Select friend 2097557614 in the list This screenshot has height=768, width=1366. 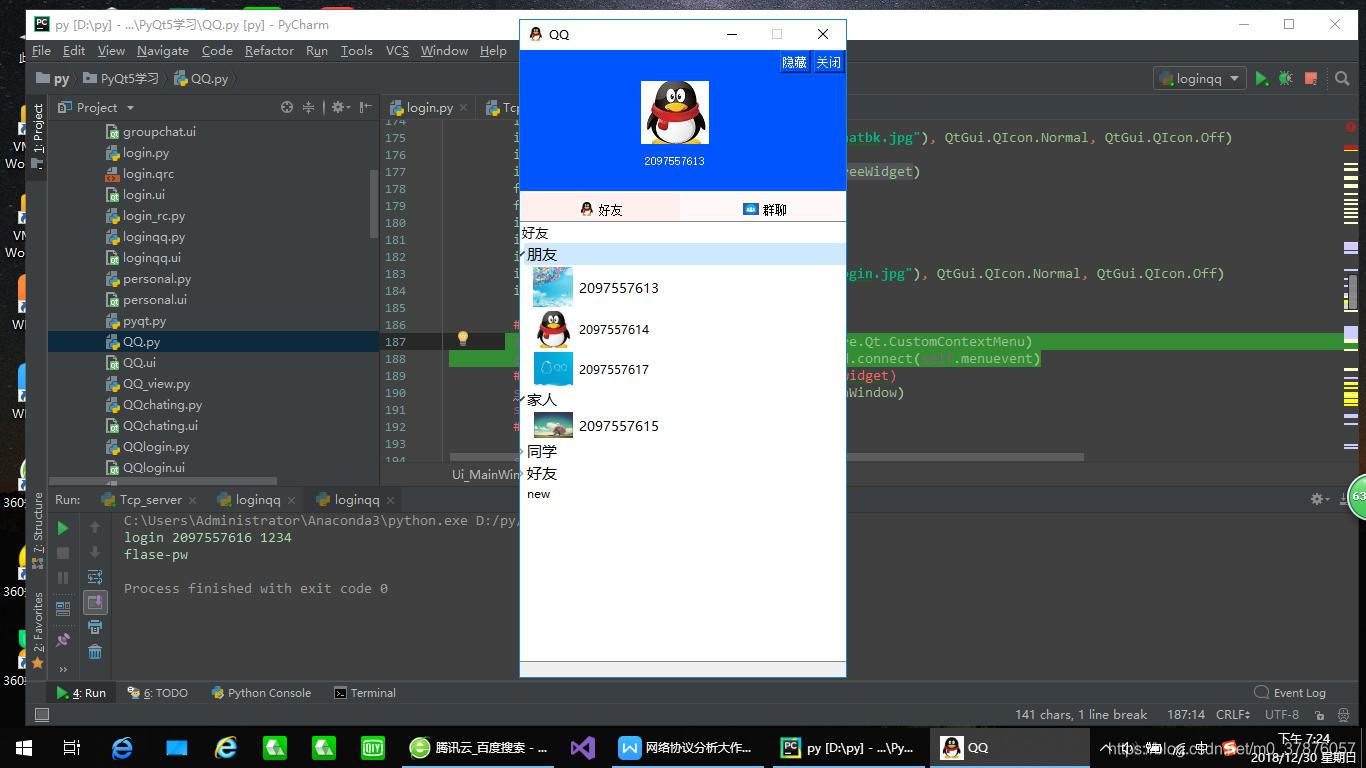(613, 329)
